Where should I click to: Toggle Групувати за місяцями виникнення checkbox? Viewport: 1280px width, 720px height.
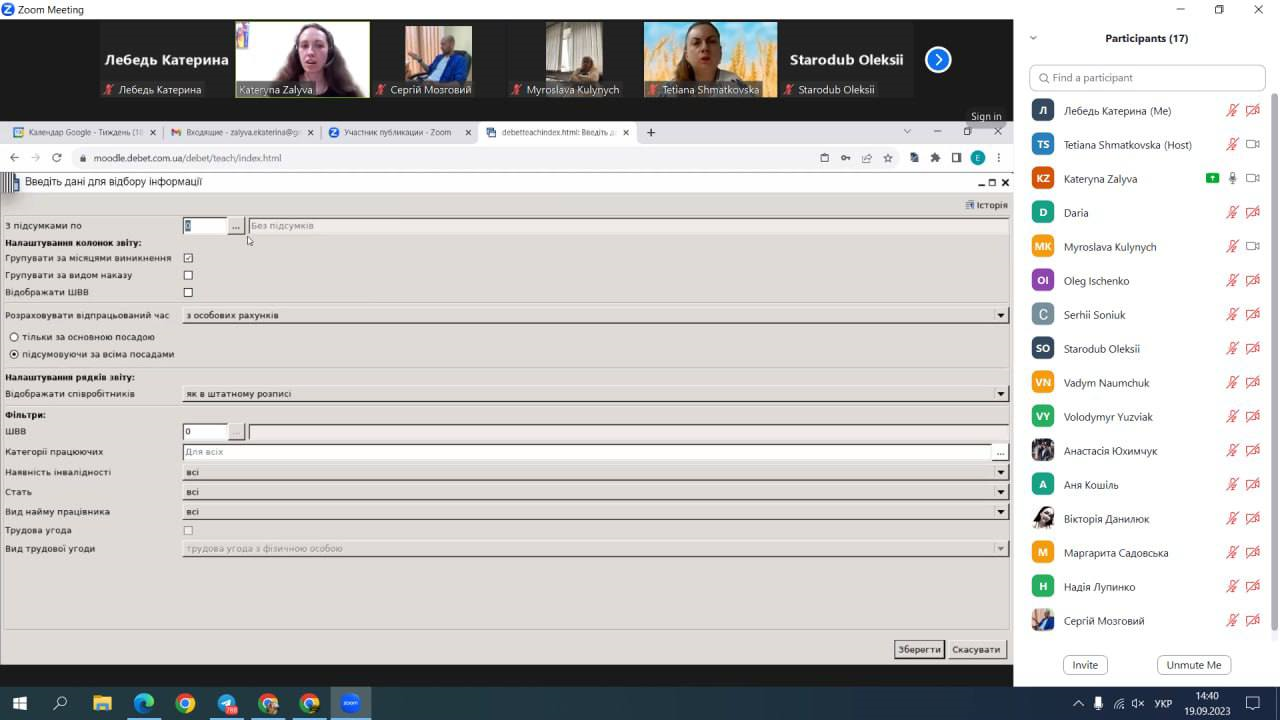(188, 258)
